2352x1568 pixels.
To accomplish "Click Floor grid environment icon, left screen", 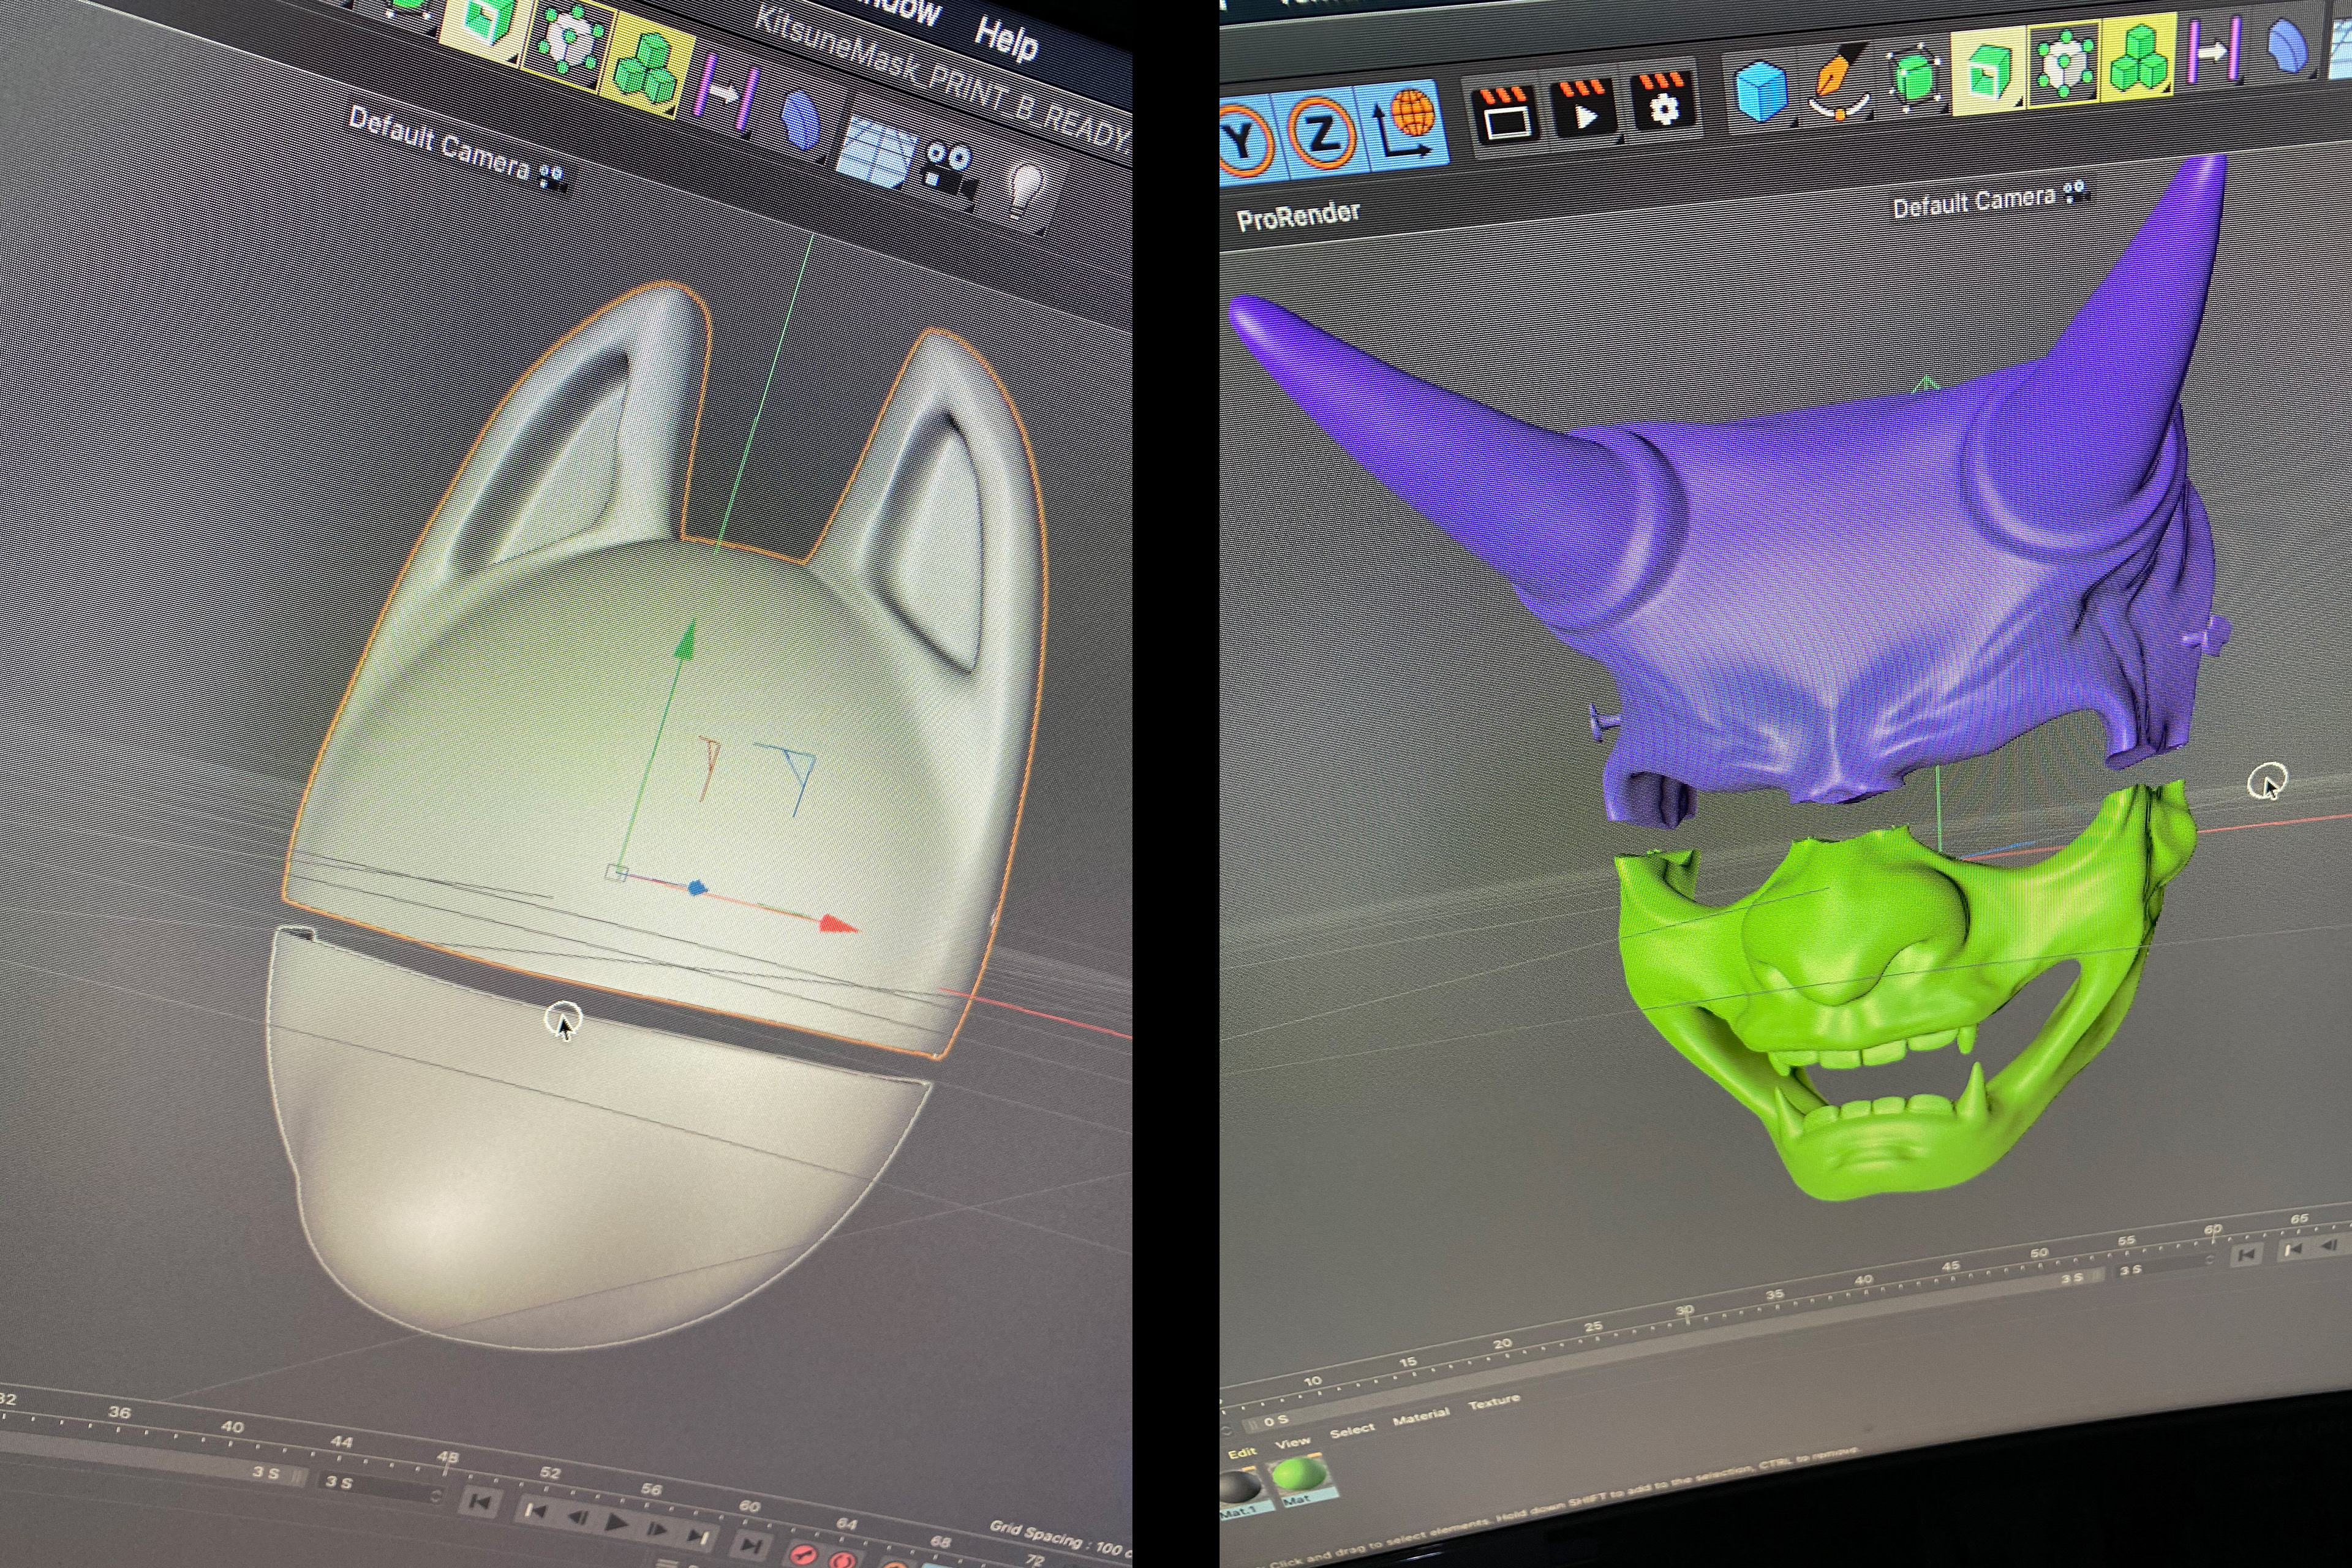I will (x=876, y=153).
